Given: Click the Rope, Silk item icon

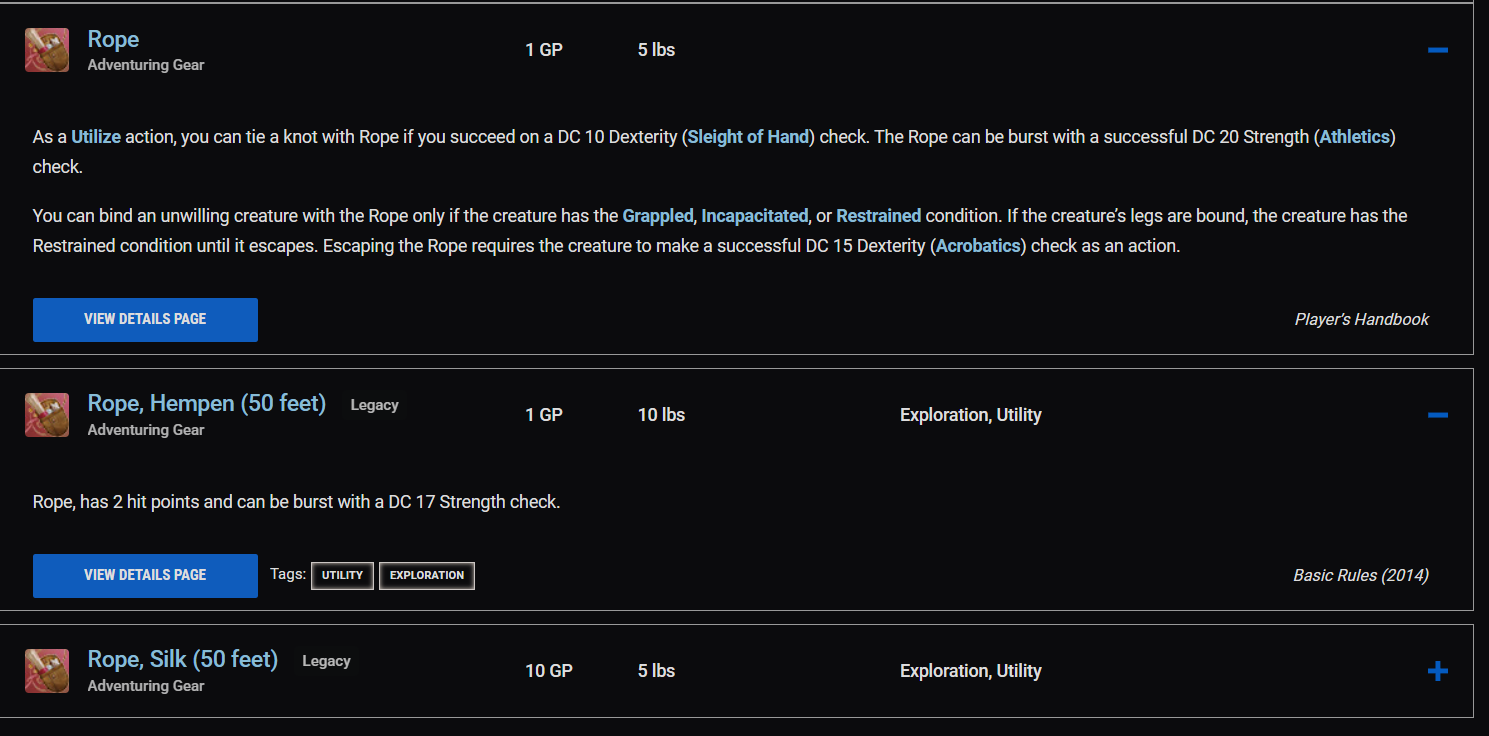Looking at the screenshot, I should (x=47, y=671).
